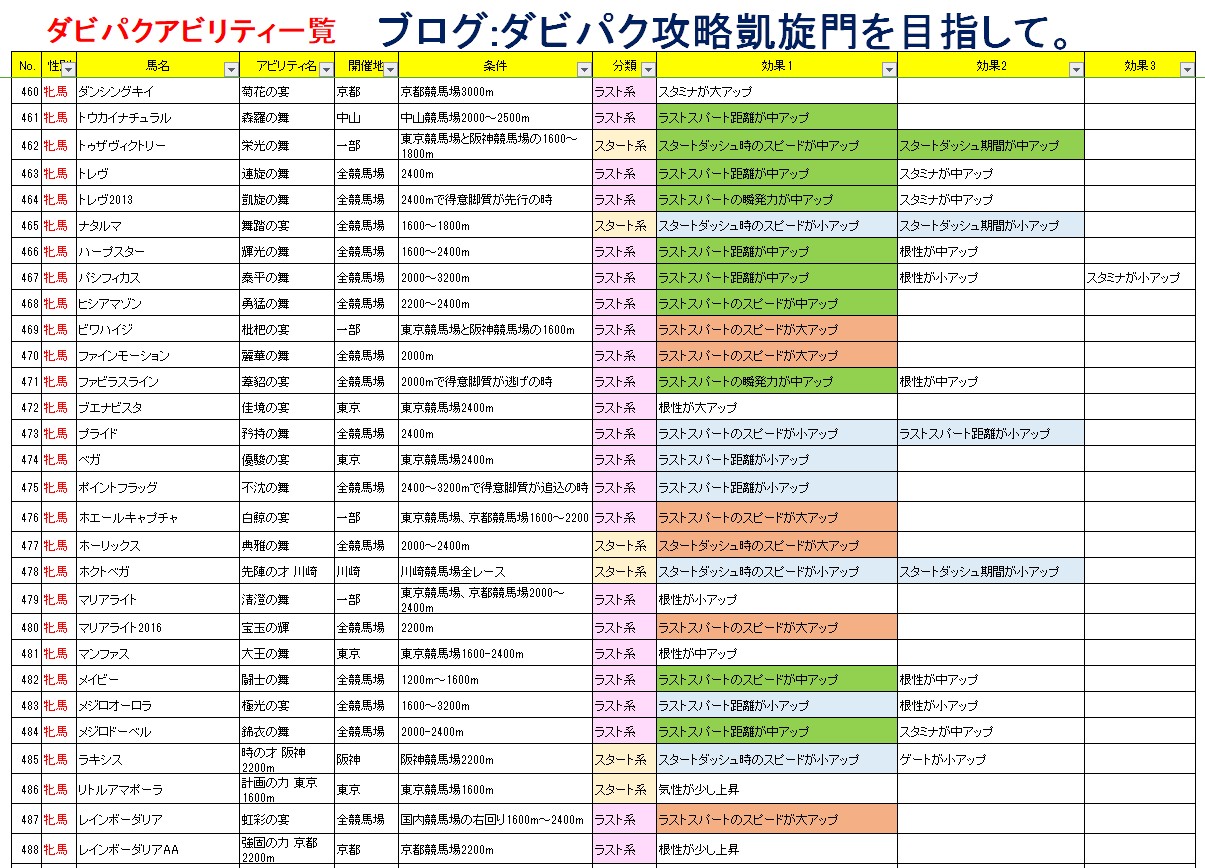1205x868 pixels.
Task: Select 効果1 cell スタミナが大アップ in row 460
Action: (776, 91)
